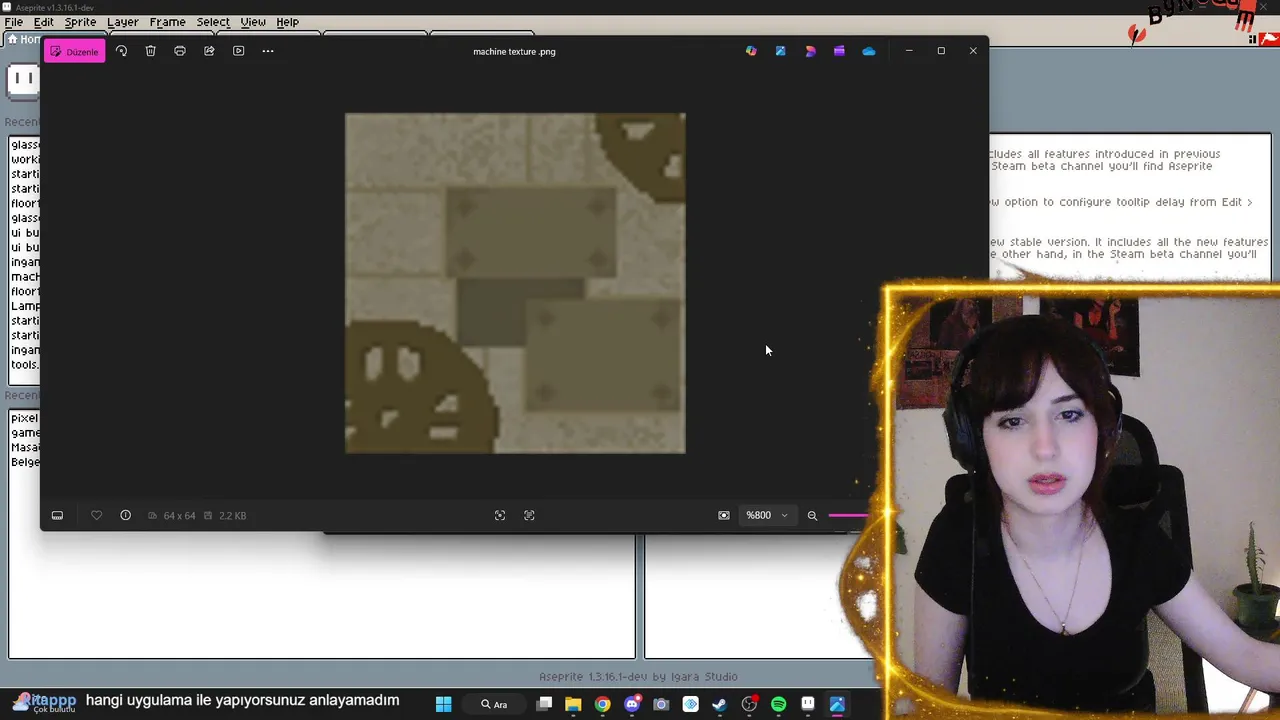Open OBS Studio from the taskbar
1280x720 pixels.
point(749,704)
